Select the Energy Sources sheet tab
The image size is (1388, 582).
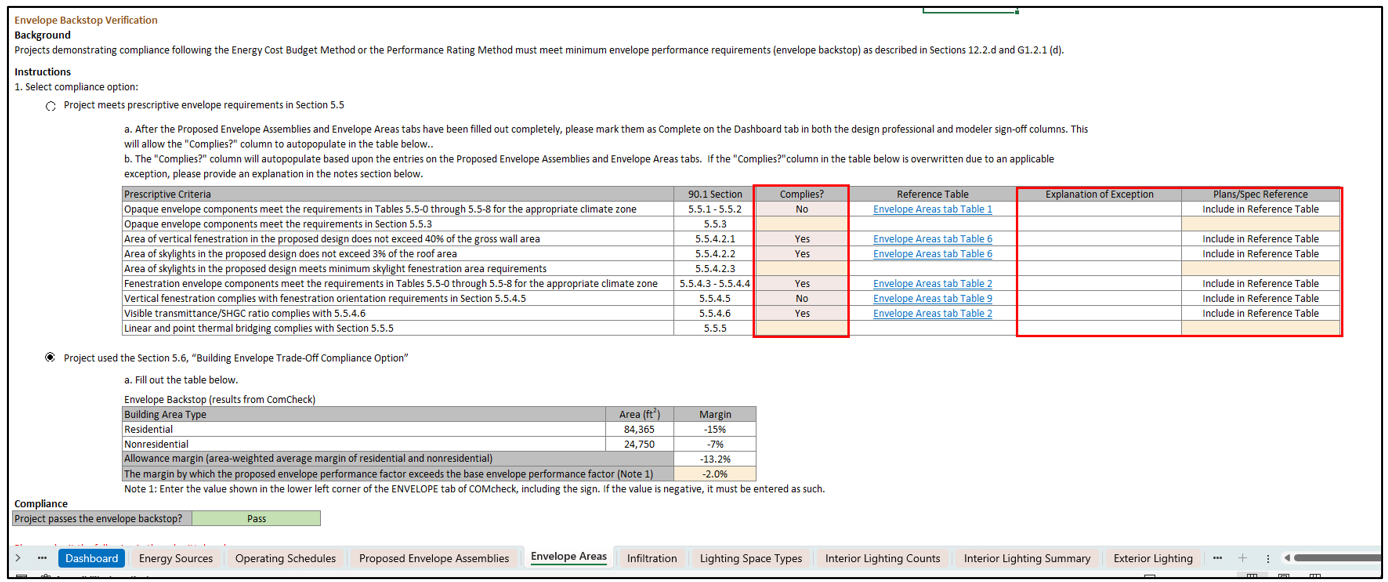(x=176, y=558)
